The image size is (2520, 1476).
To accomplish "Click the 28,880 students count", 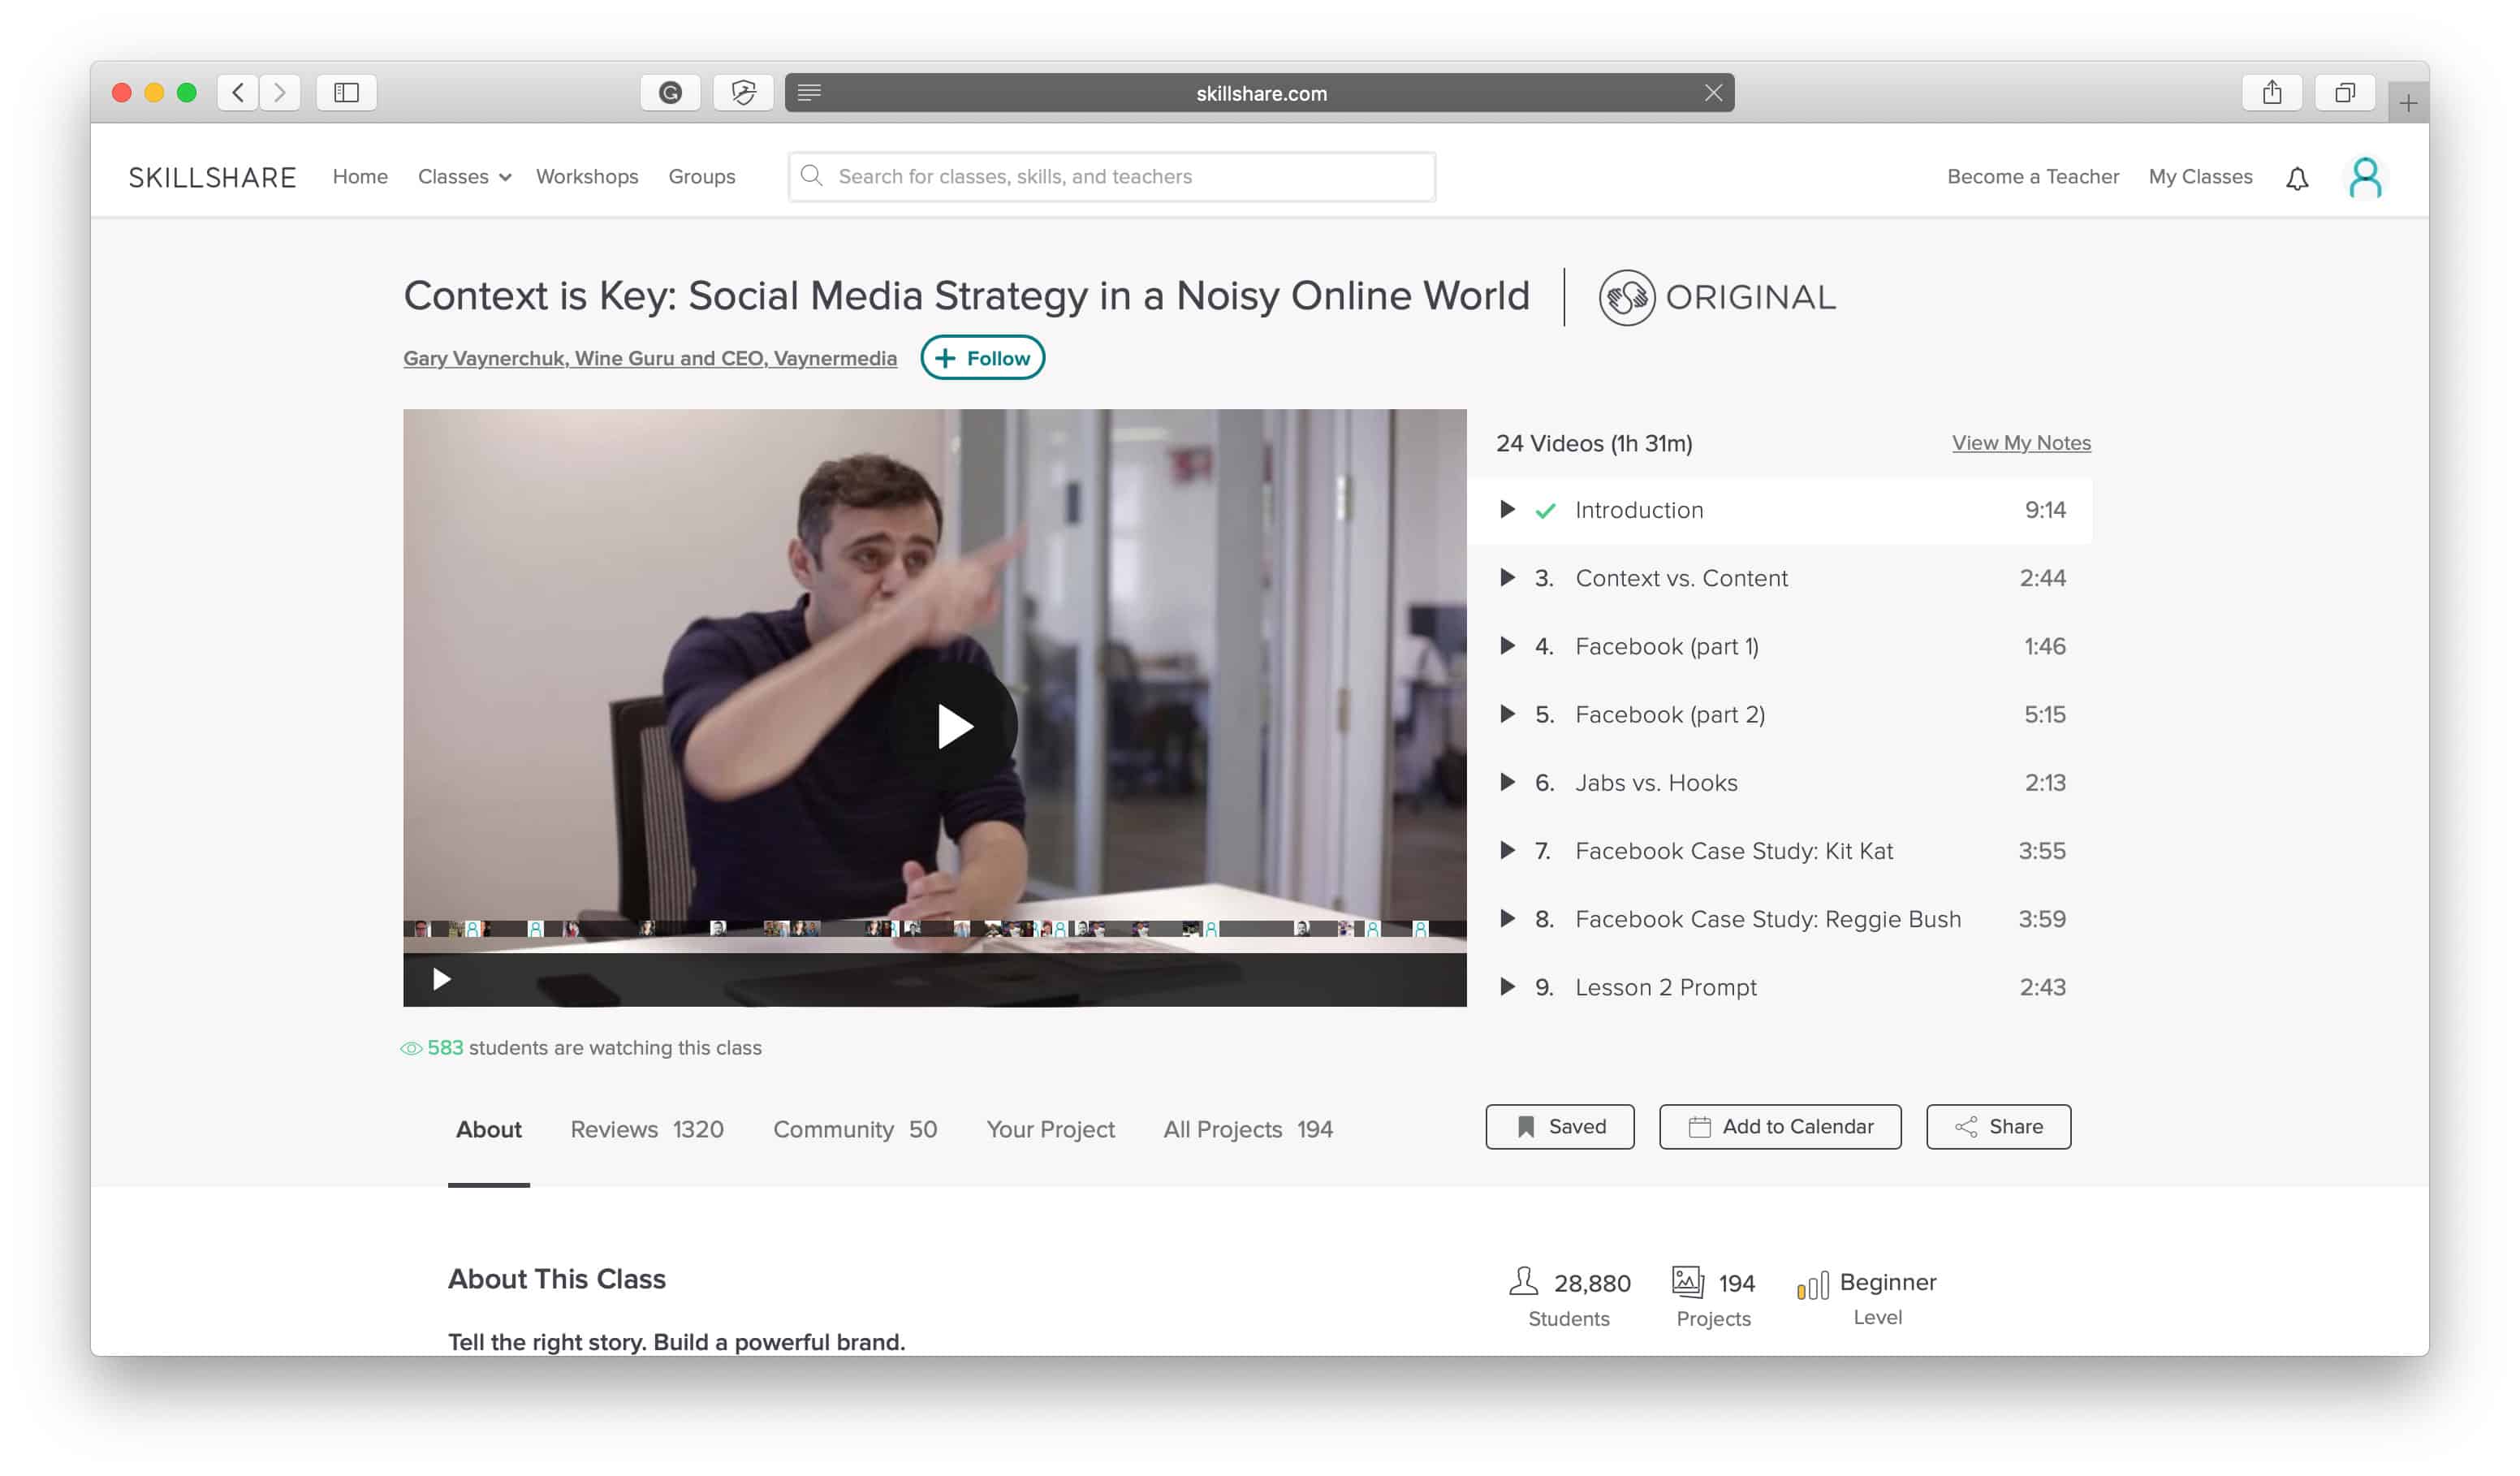I will (1592, 1284).
